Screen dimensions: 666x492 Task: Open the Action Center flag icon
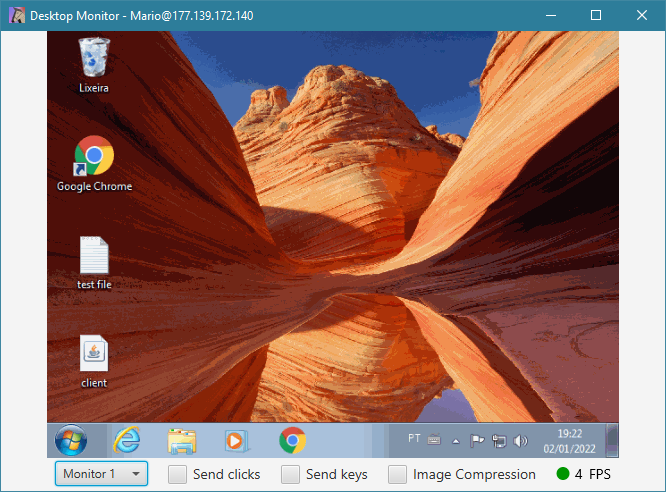click(x=477, y=441)
